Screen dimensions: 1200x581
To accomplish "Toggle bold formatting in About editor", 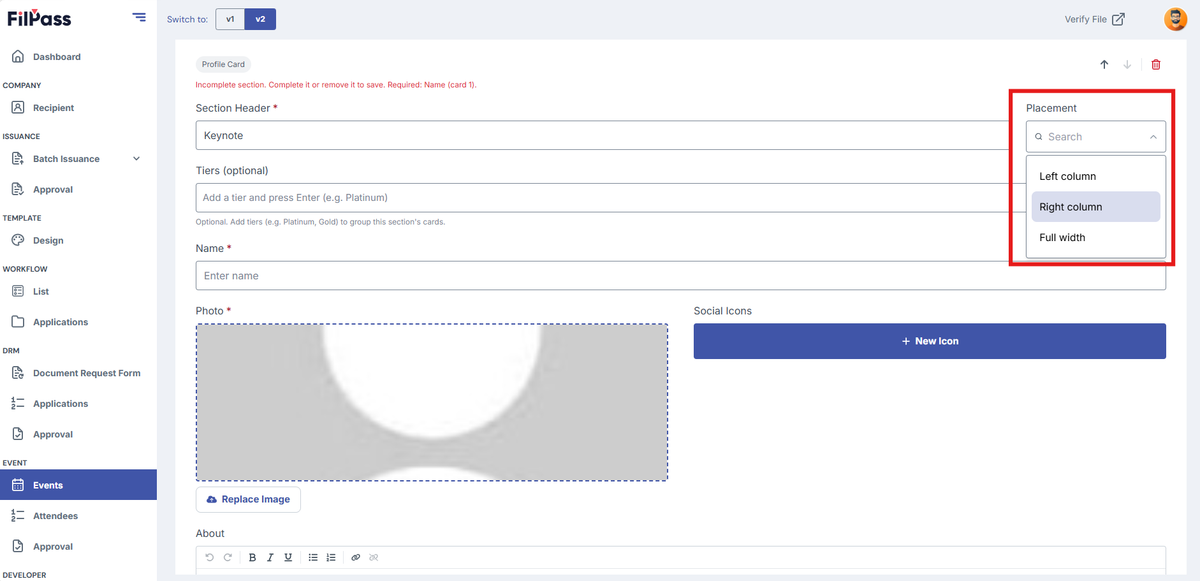I will [x=253, y=557].
